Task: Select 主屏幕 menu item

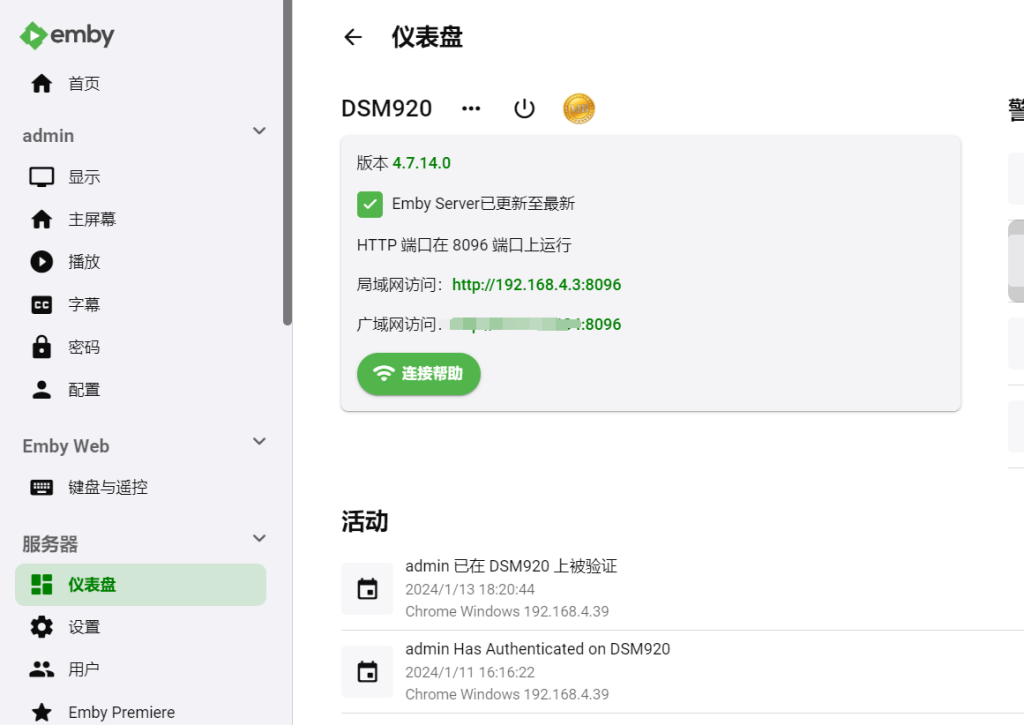Action: 140,219
